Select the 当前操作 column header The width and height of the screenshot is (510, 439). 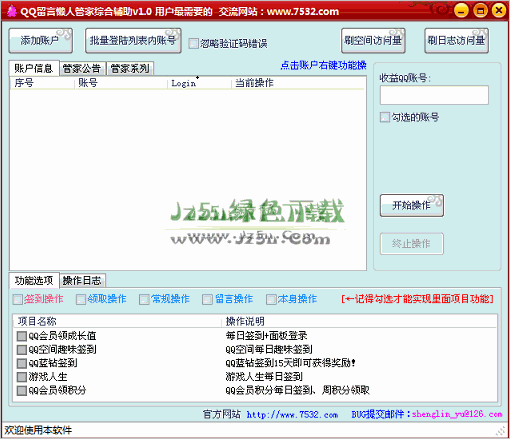298,83
